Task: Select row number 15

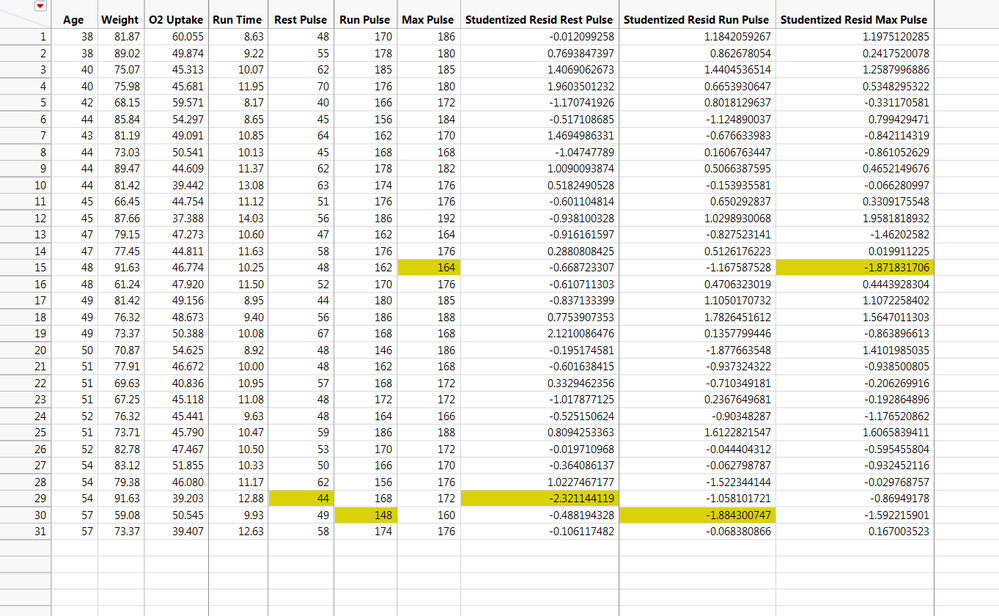Action: (x=25, y=268)
